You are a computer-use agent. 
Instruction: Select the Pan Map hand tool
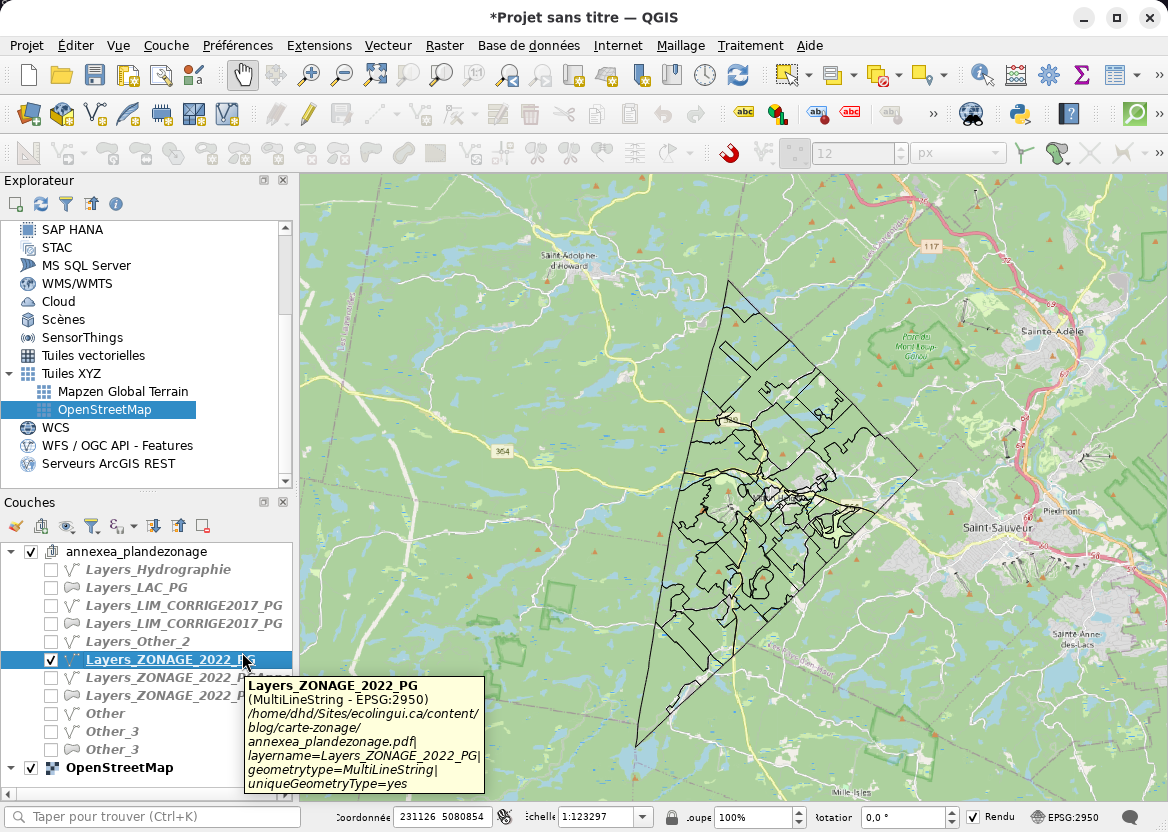tap(243, 75)
